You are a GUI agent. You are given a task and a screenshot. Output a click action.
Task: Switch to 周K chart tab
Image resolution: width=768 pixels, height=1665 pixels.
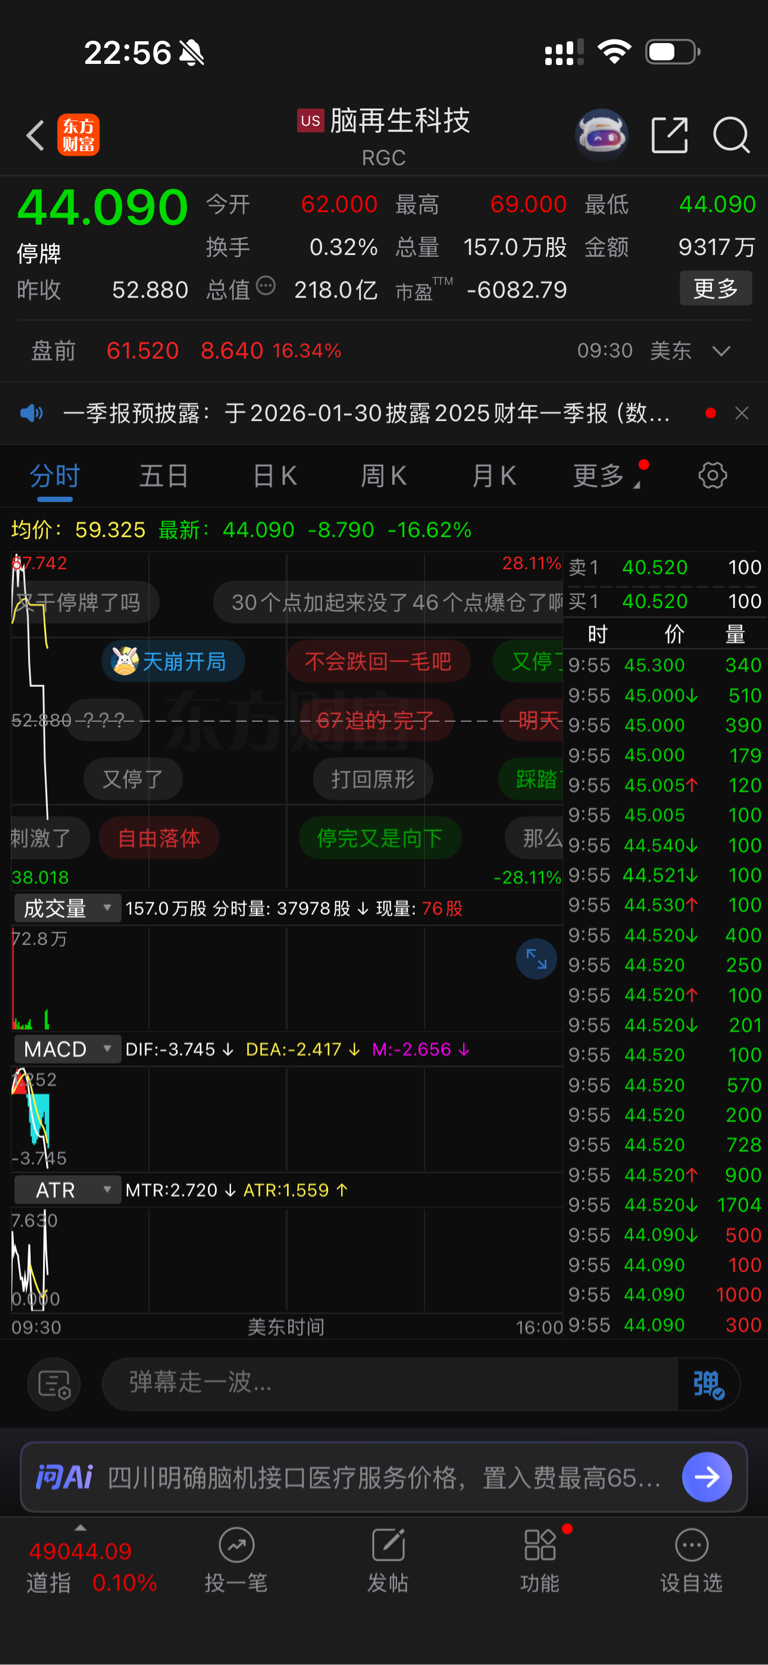click(x=384, y=476)
